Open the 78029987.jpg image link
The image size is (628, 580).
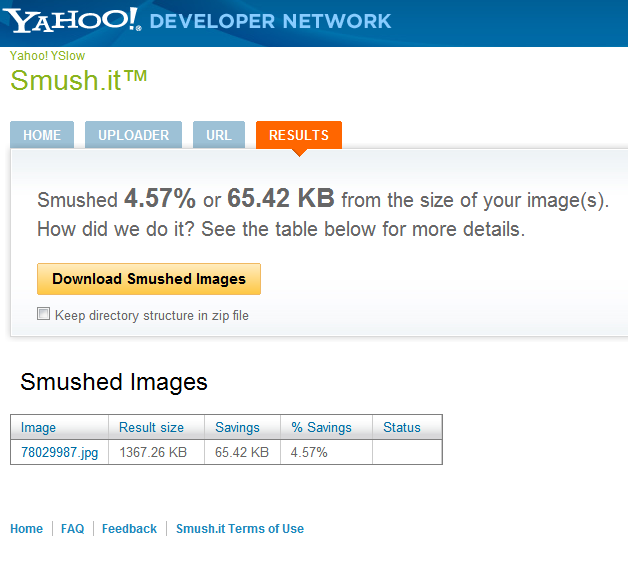59,452
